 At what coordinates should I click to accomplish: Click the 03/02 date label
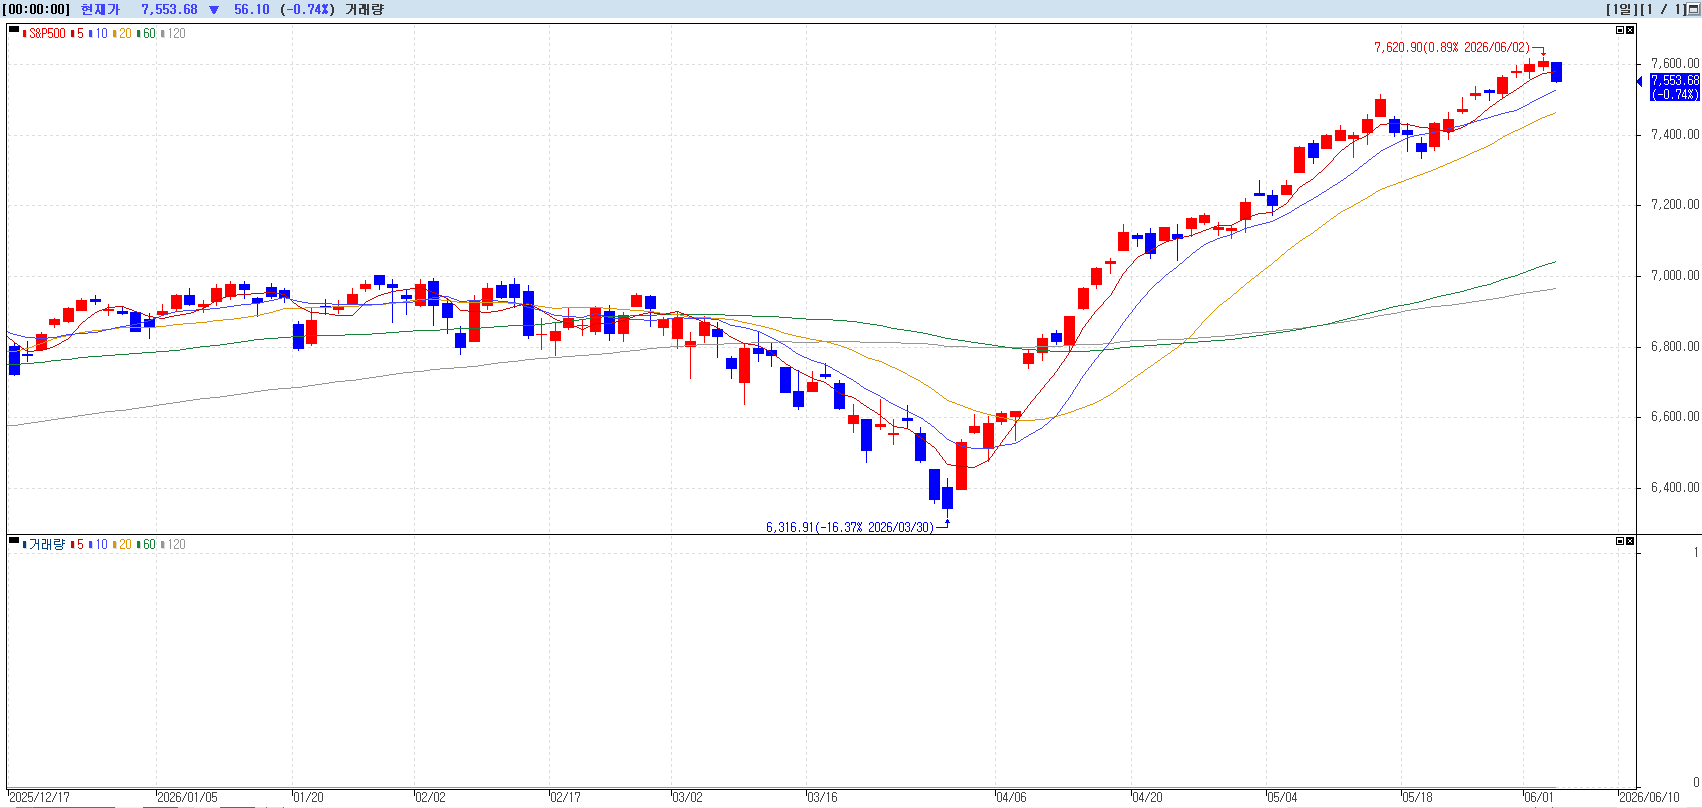687,797
